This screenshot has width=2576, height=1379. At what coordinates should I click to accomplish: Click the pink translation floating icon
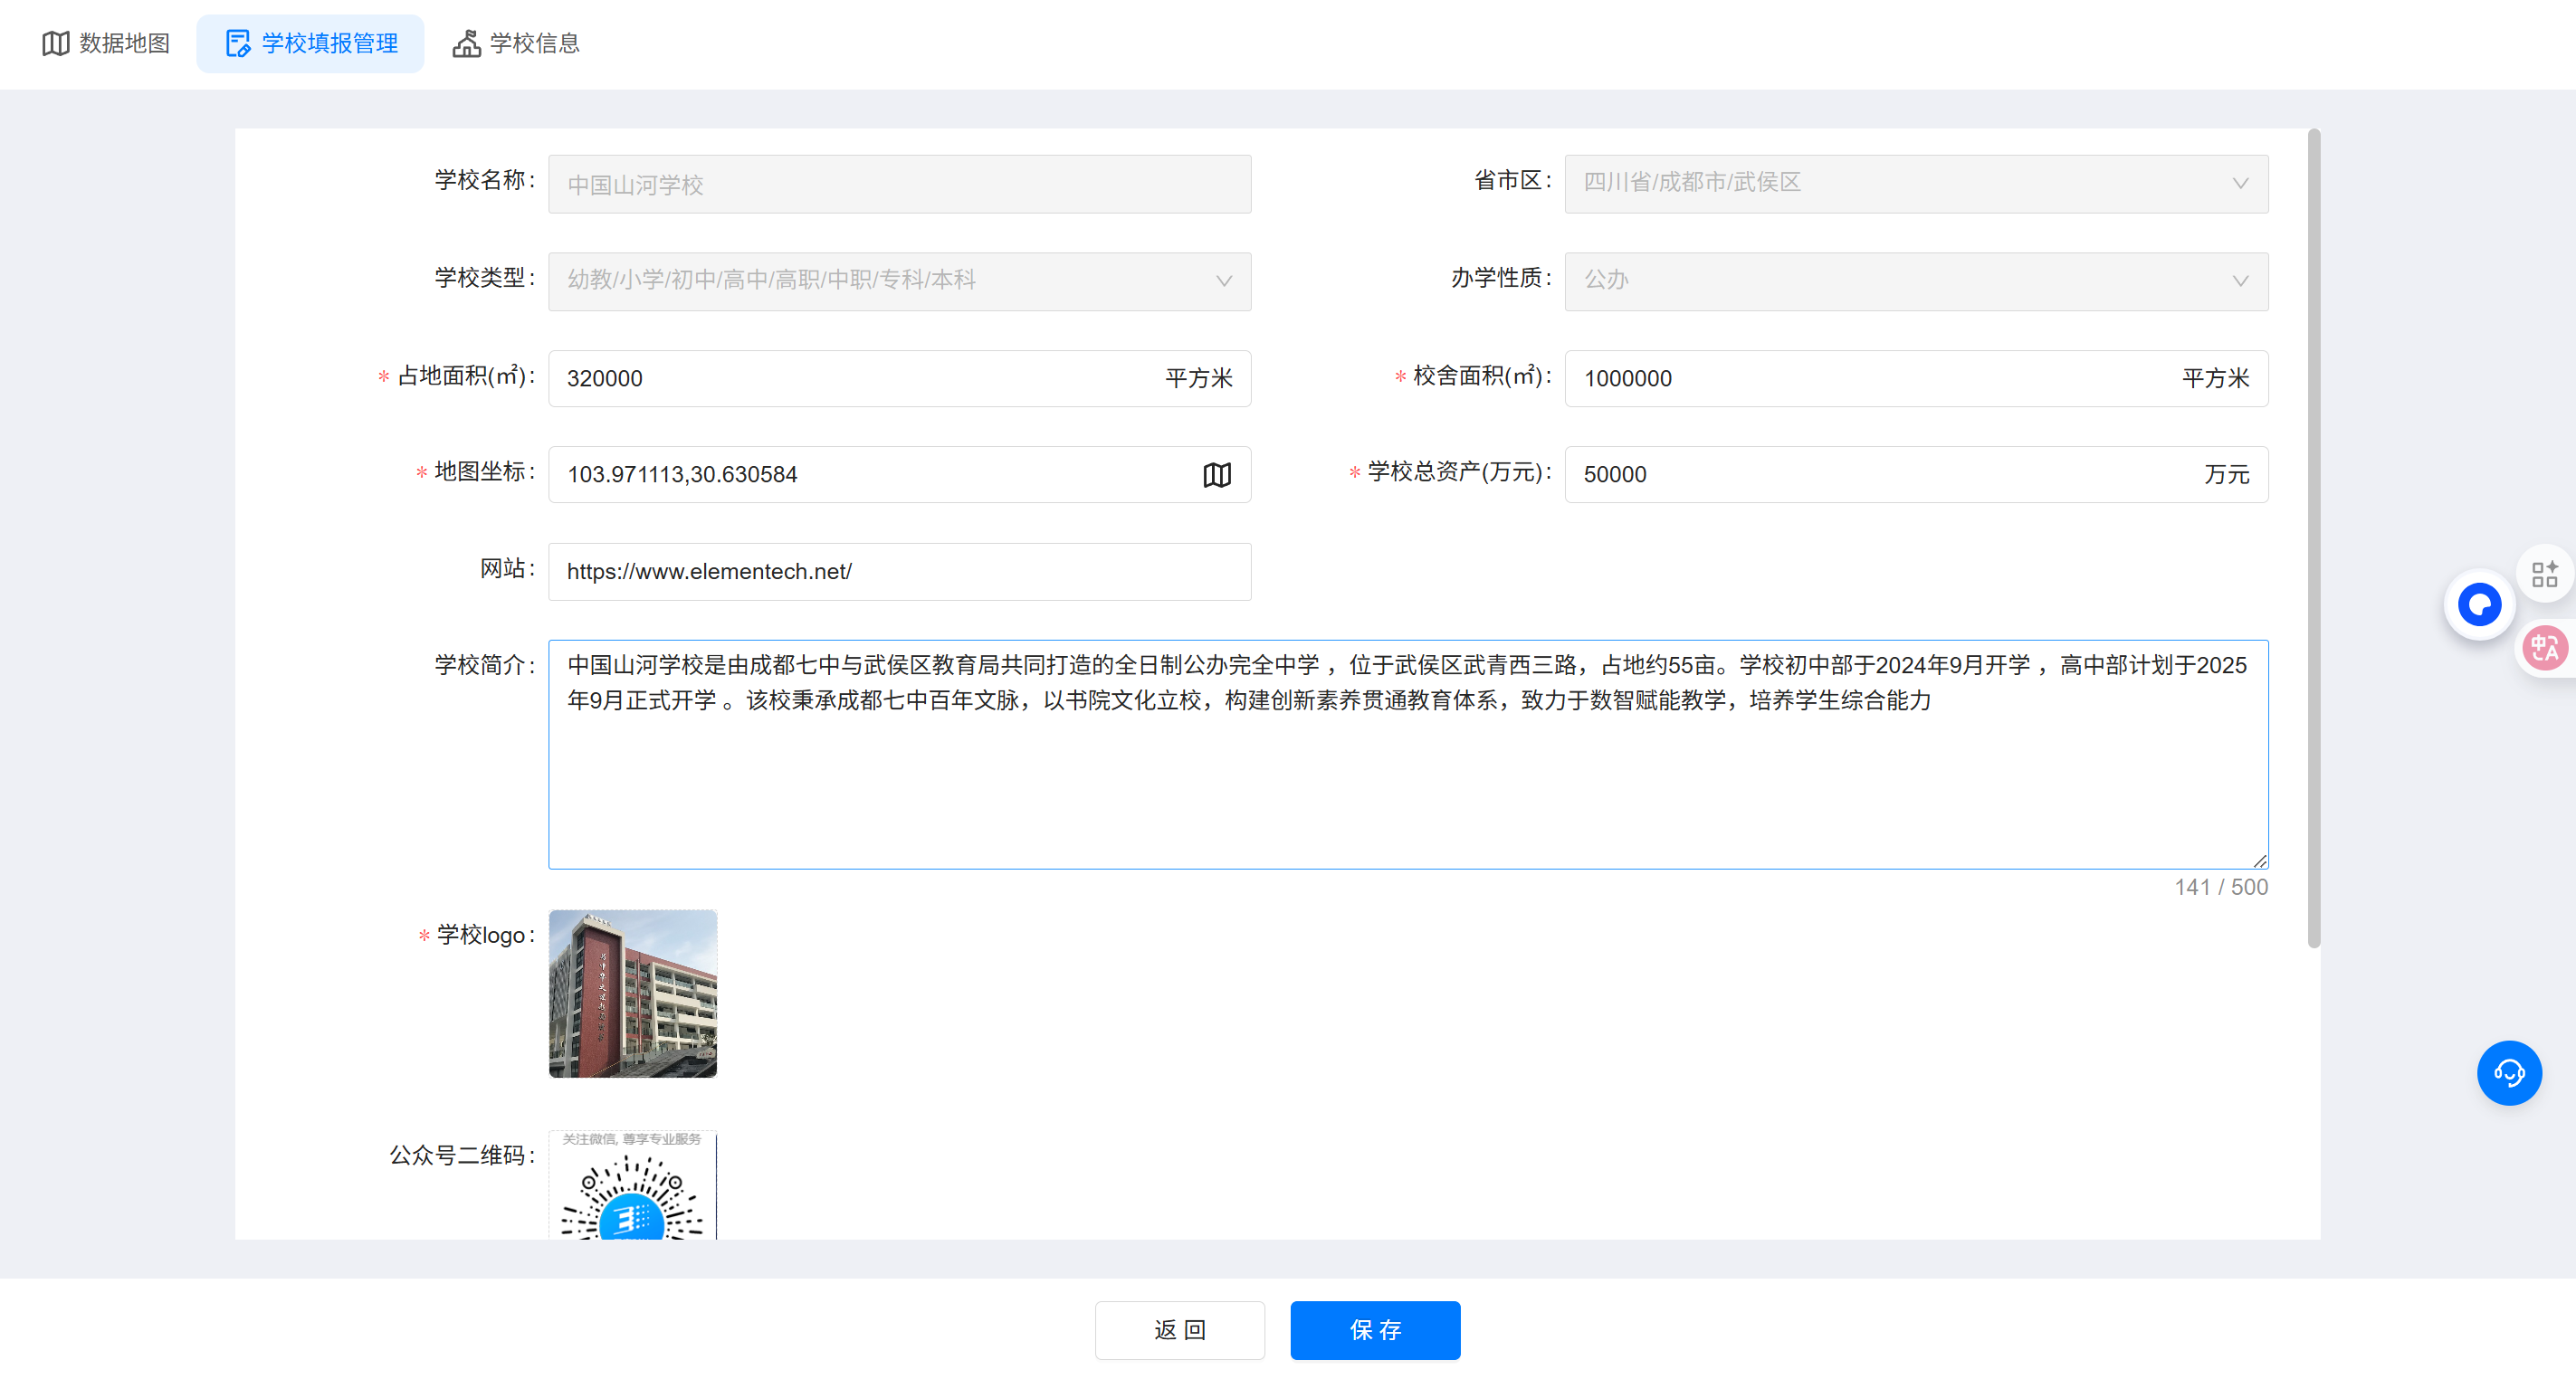tap(2544, 648)
